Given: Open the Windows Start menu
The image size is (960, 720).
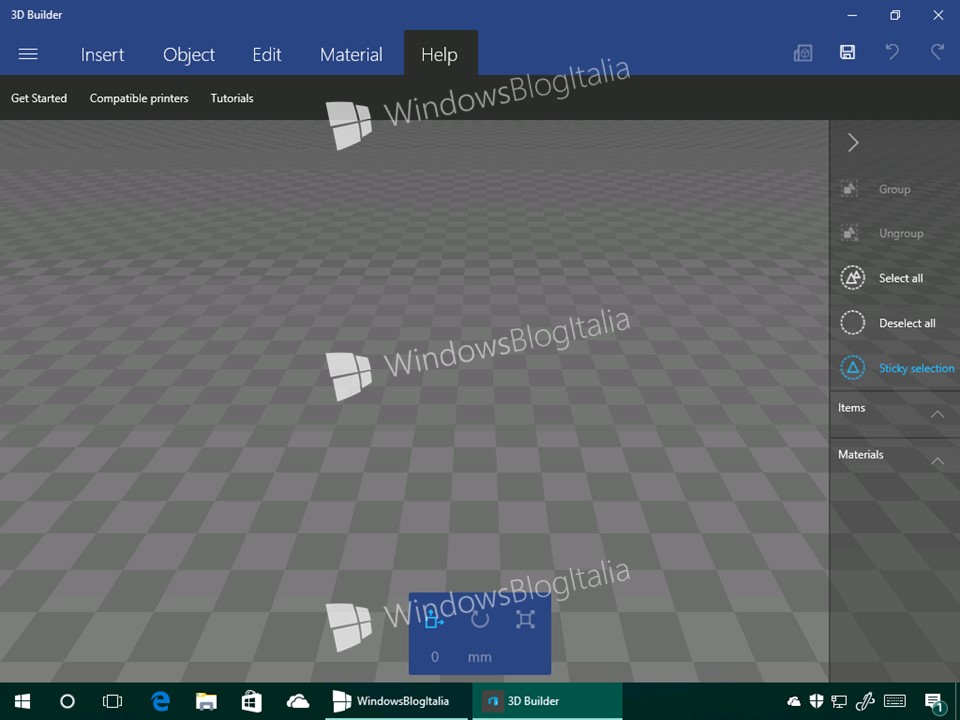Looking at the screenshot, I should tap(23, 701).
